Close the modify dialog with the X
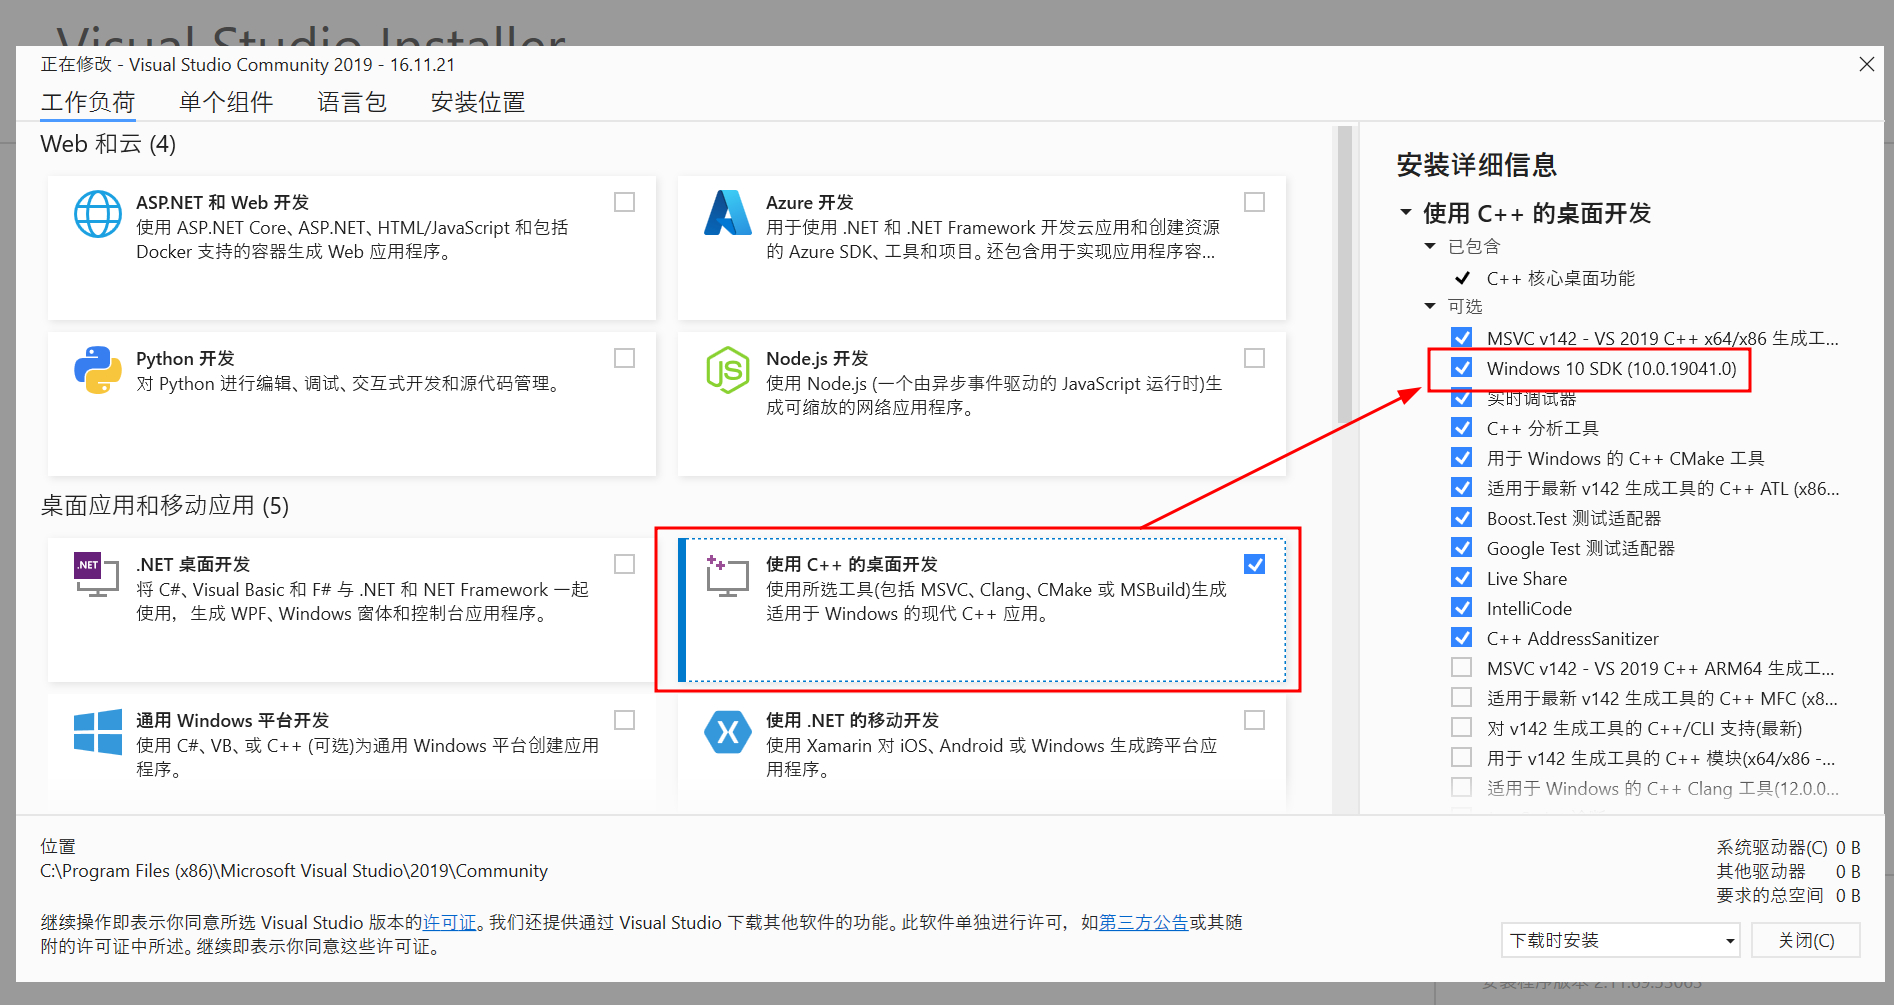The height and width of the screenshot is (1005, 1894). coord(1866,64)
